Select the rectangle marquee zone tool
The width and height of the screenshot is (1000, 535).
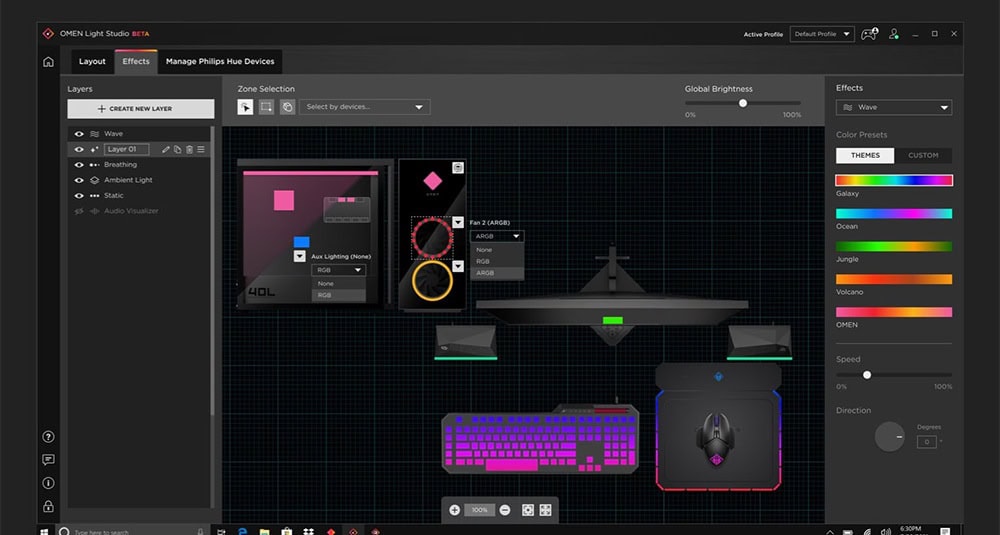point(267,107)
